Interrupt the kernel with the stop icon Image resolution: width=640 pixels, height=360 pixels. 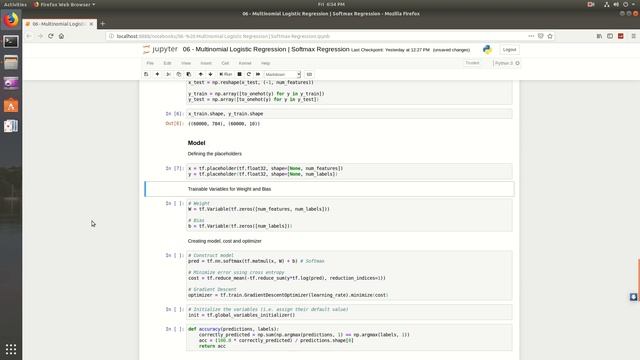240,74
